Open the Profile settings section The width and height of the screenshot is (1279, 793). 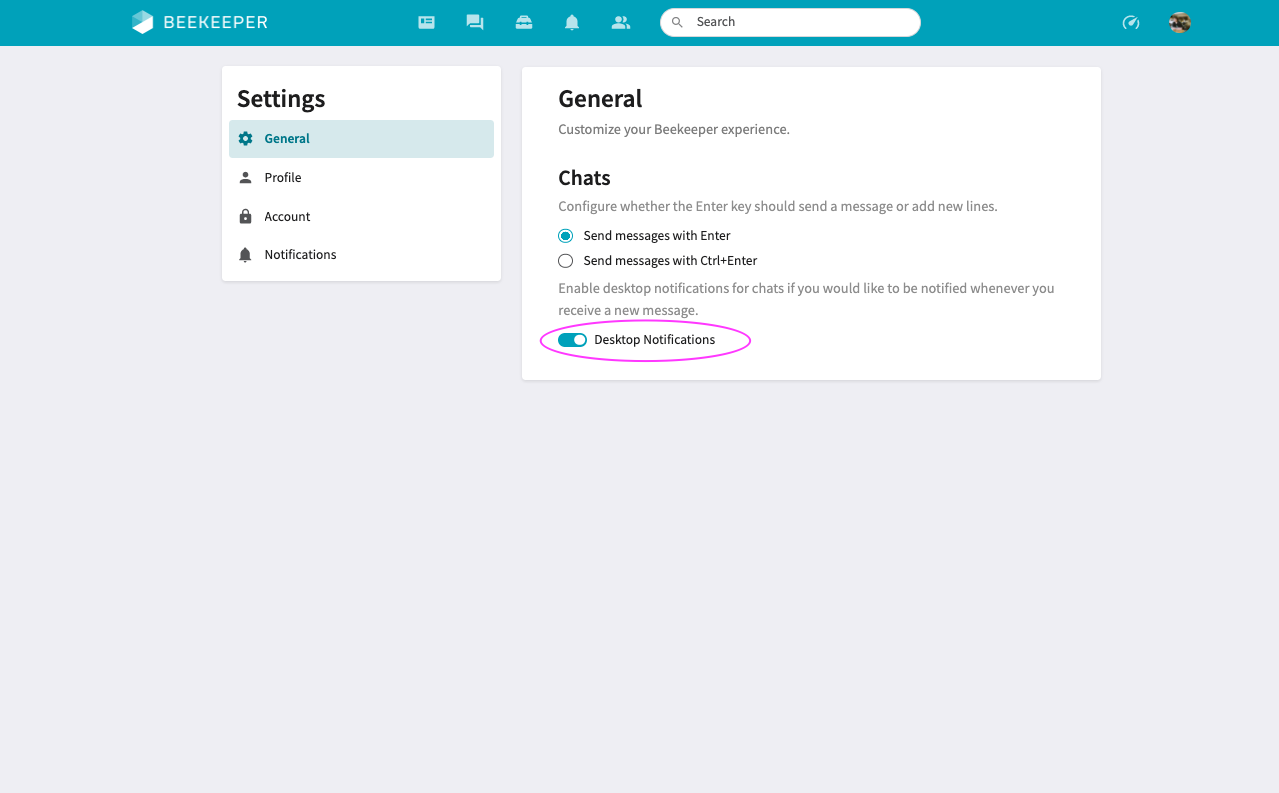point(283,178)
